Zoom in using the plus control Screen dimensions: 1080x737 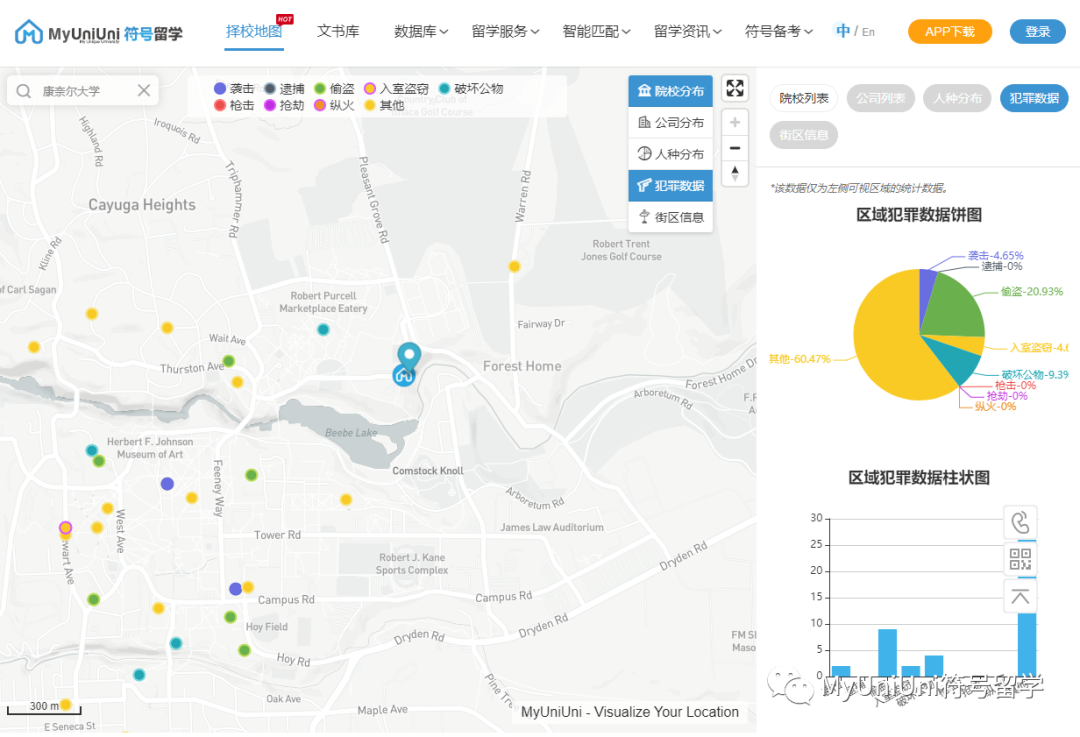point(735,121)
